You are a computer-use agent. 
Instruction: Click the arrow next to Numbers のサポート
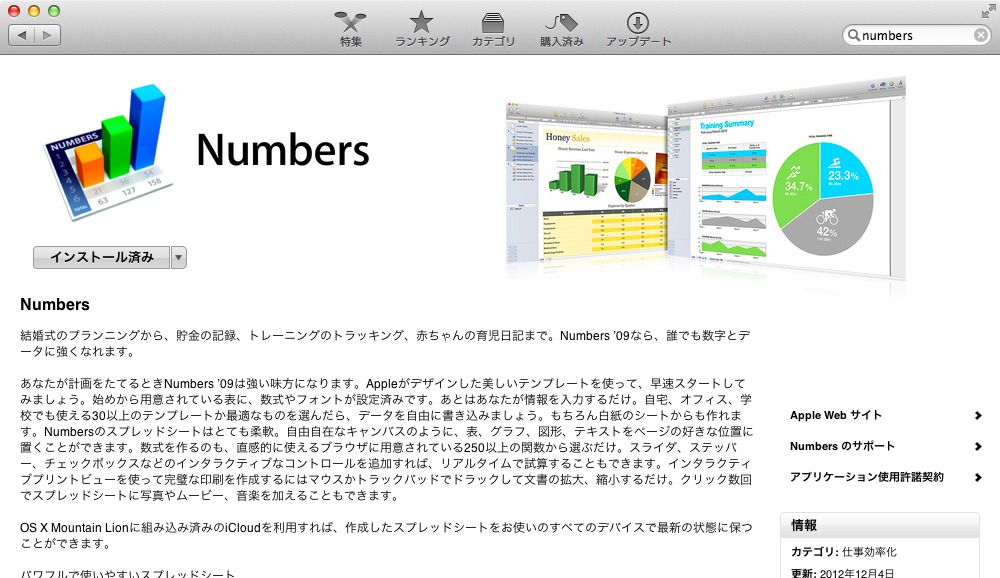pos(978,447)
